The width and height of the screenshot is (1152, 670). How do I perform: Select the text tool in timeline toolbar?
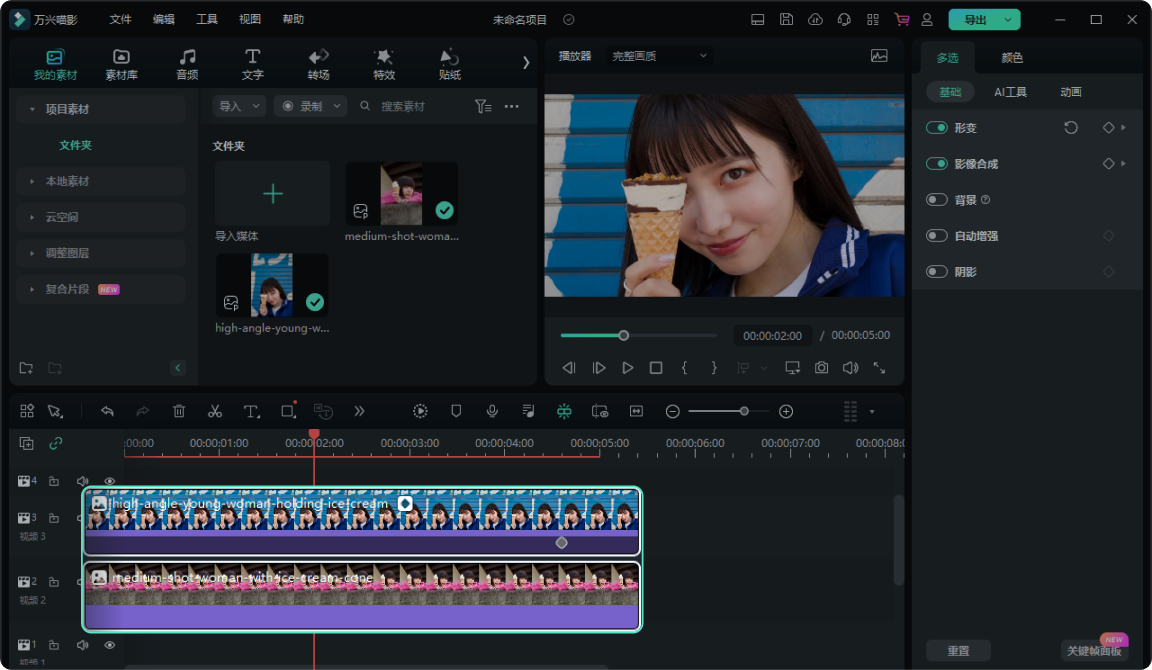pyautogui.click(x=252, y=411)
